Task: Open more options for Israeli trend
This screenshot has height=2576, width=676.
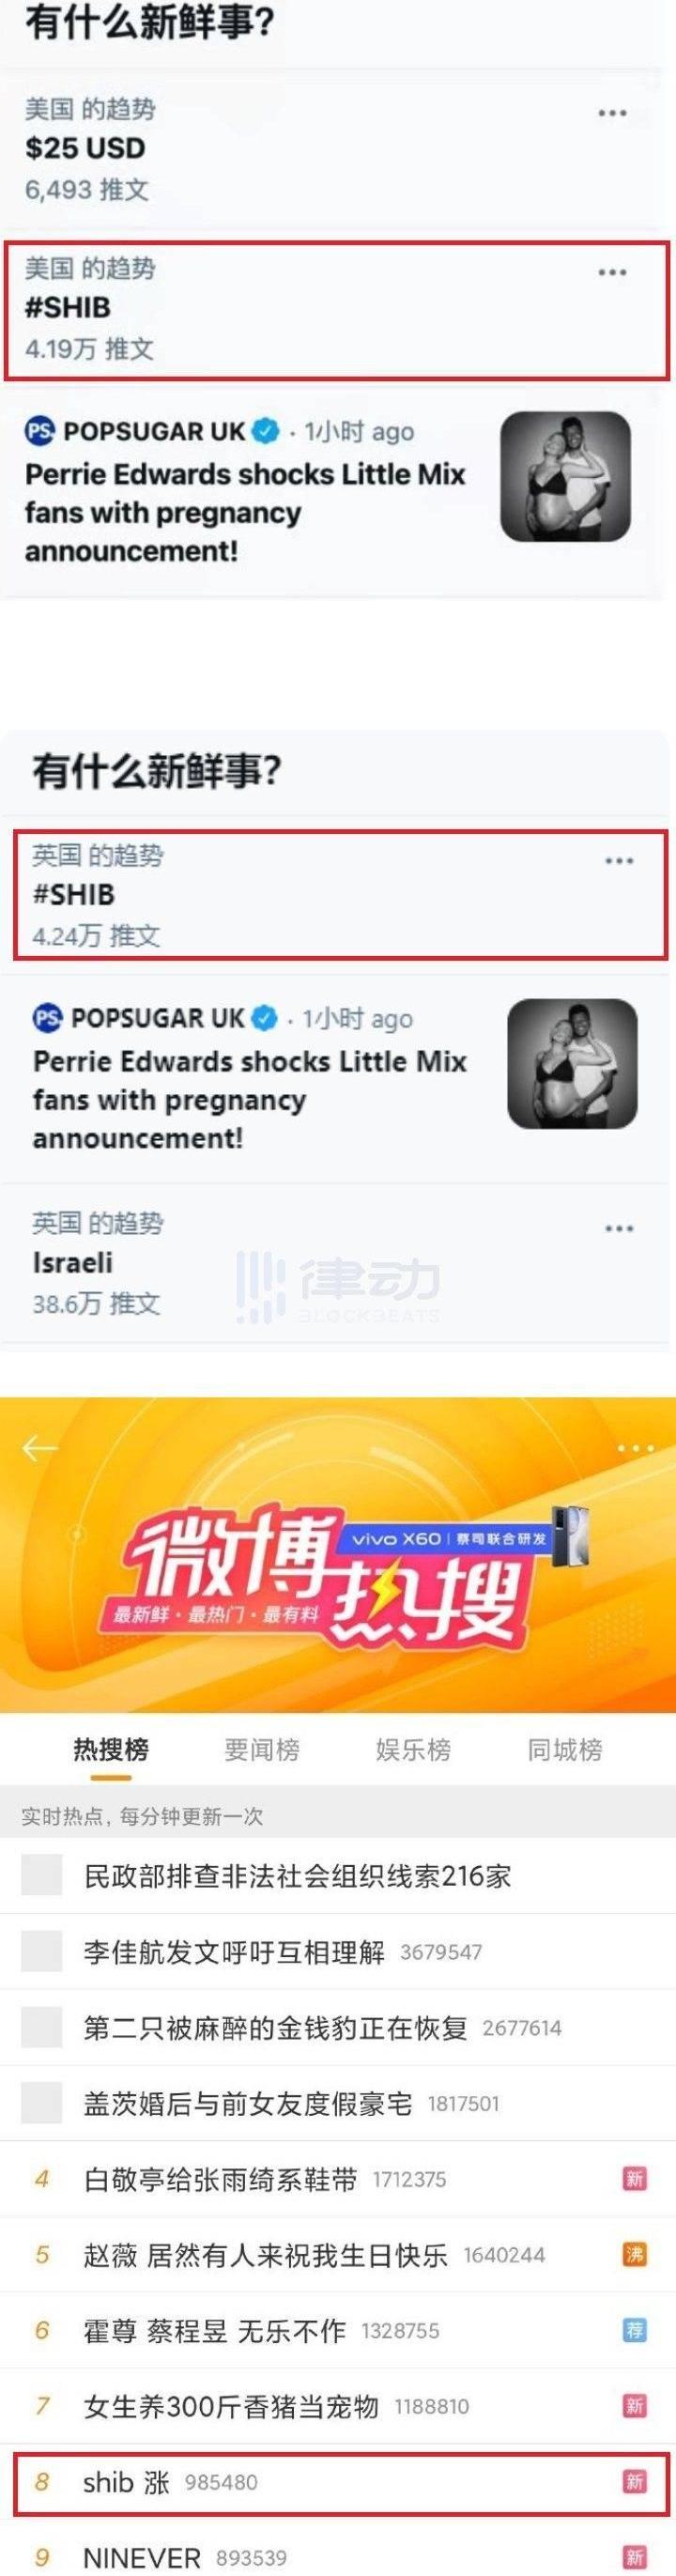Action: (619, 1228)
